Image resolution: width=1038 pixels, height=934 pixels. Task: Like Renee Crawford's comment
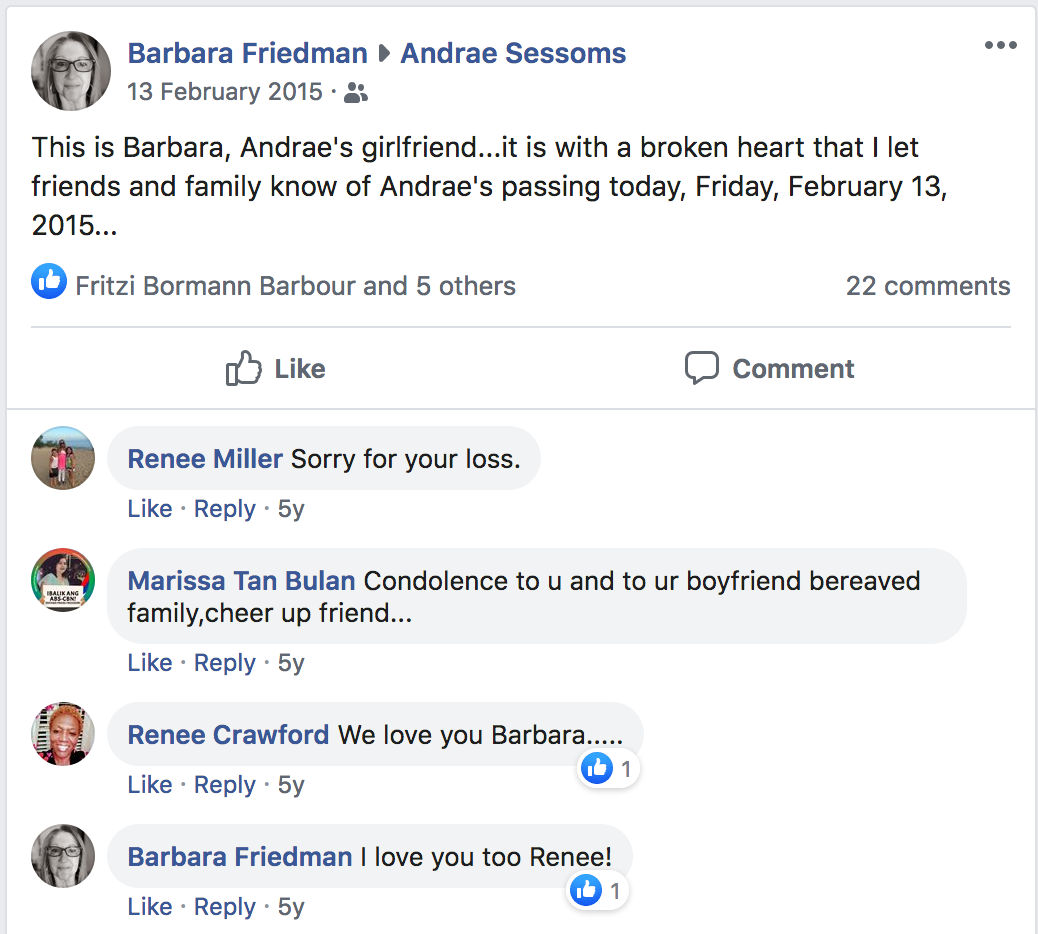150,785
